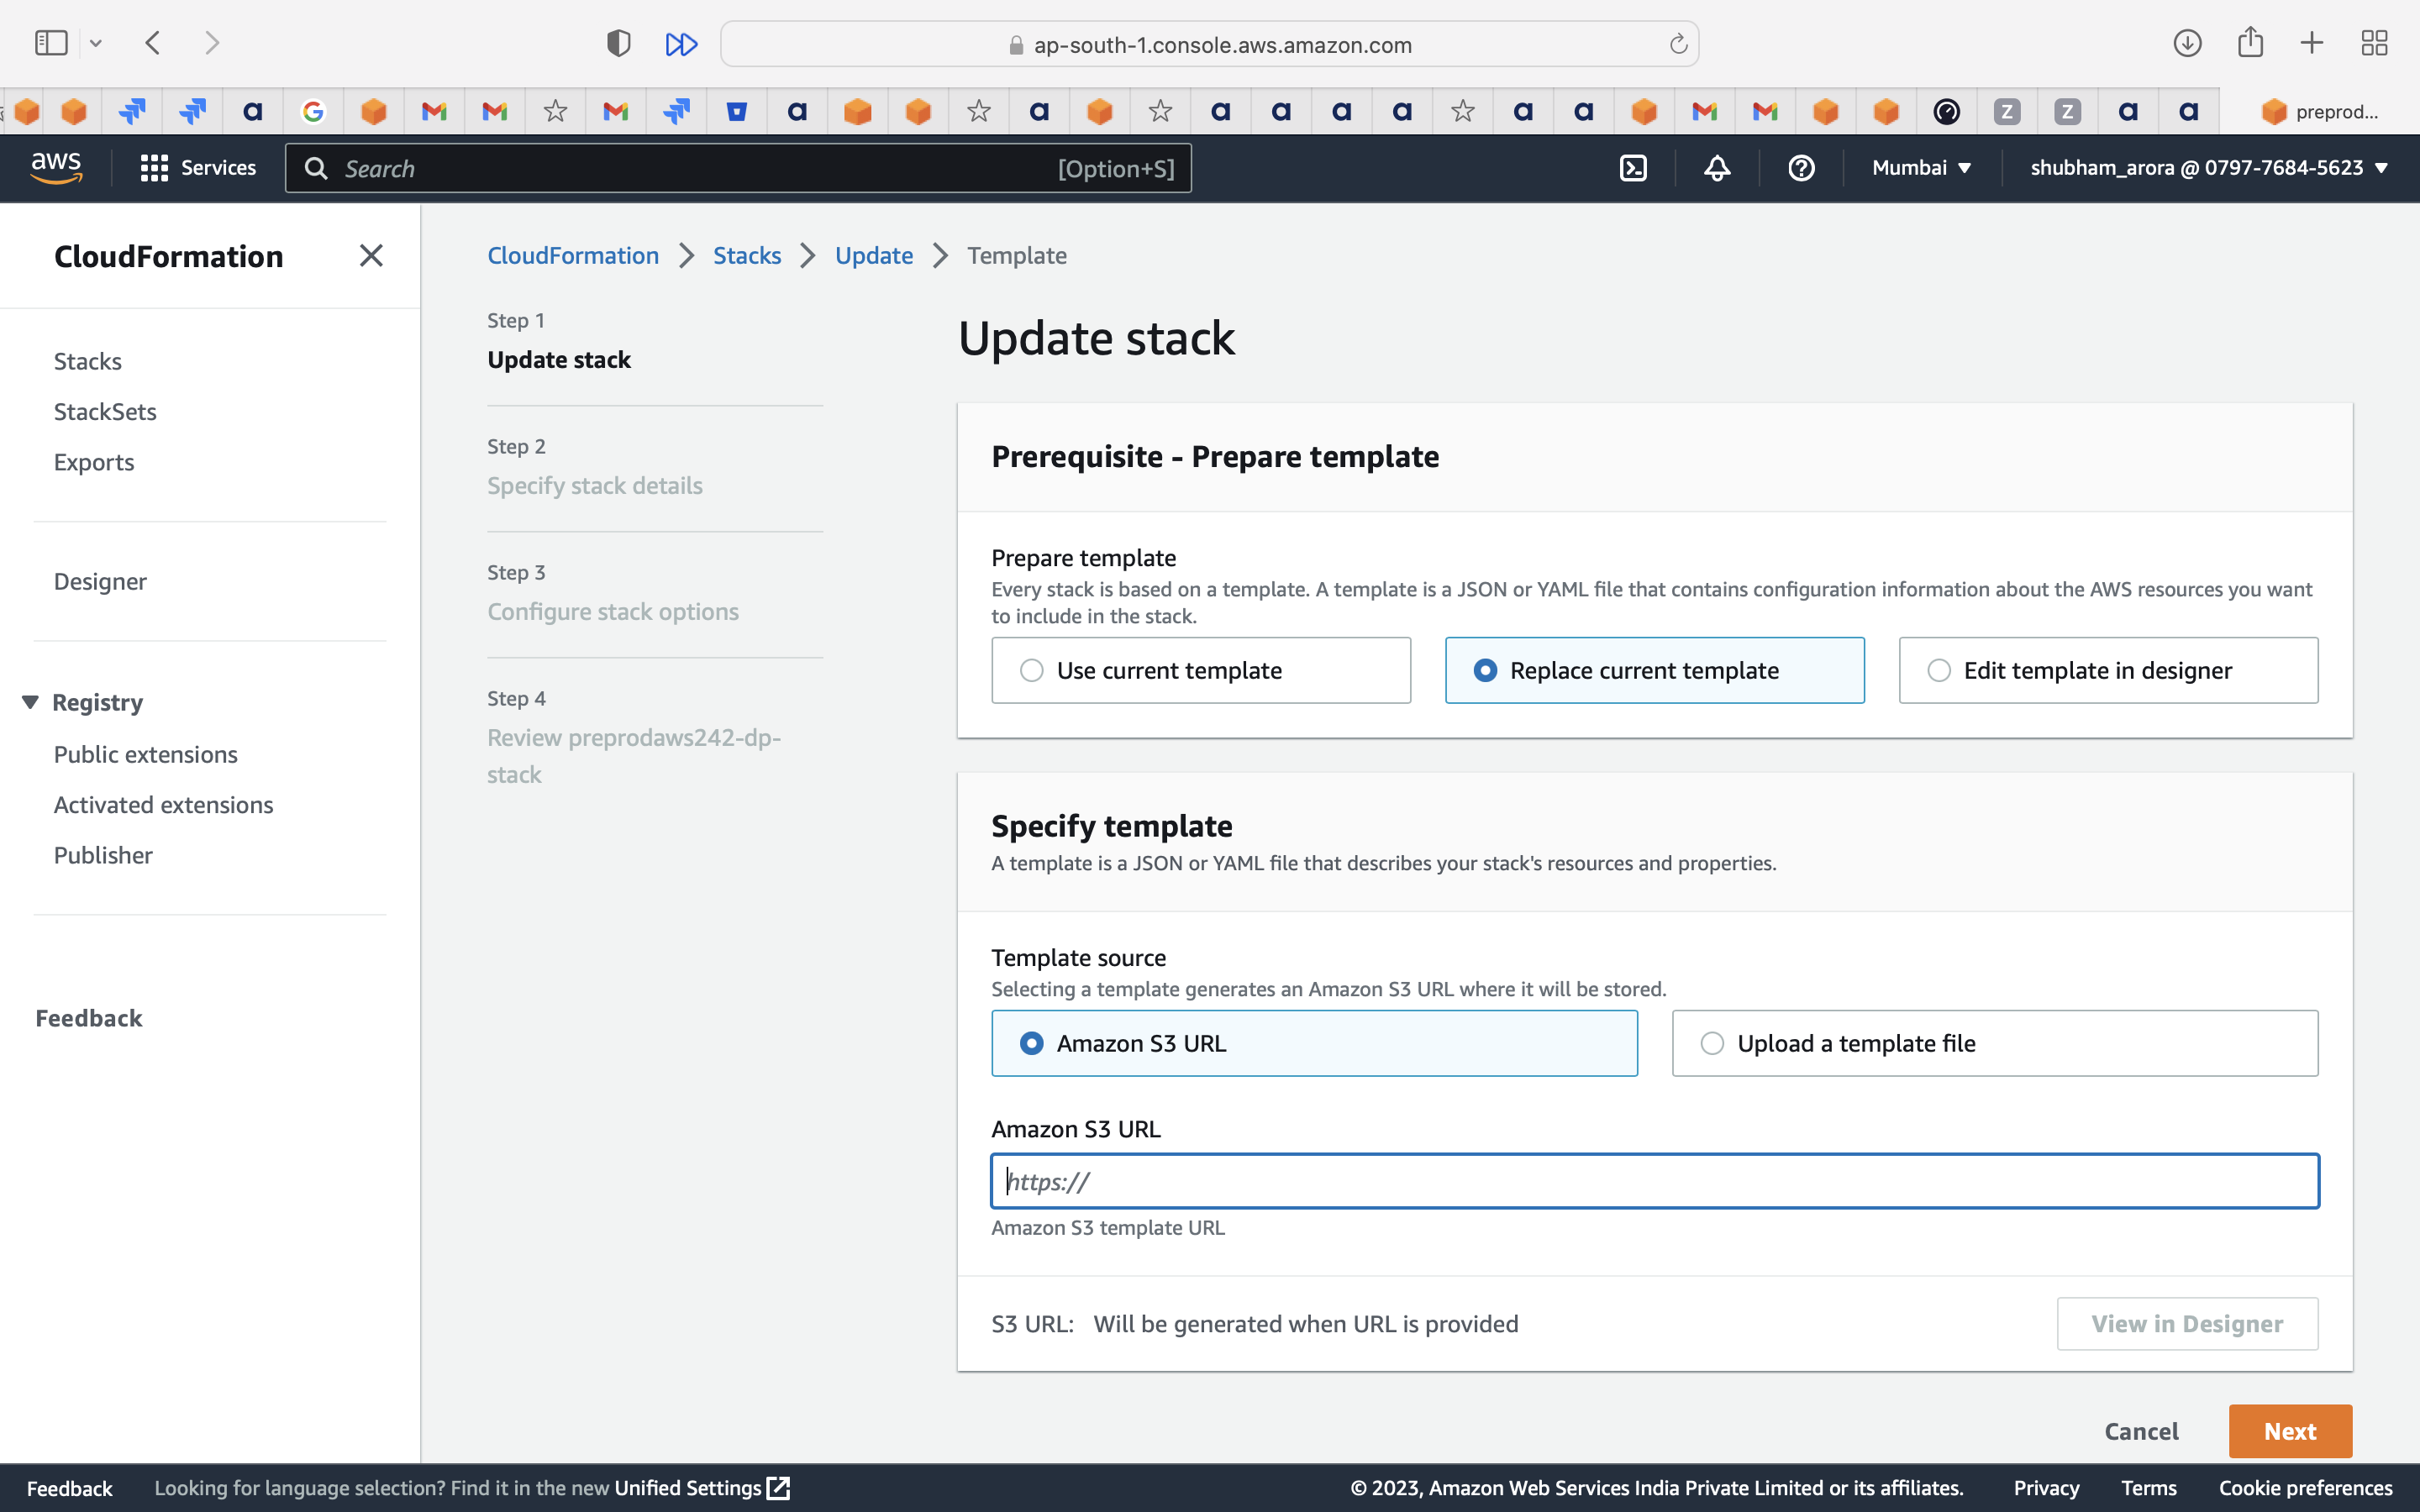Open a new tab with the plus icon
The image size is (2420, 1512).
(2312, 43)
